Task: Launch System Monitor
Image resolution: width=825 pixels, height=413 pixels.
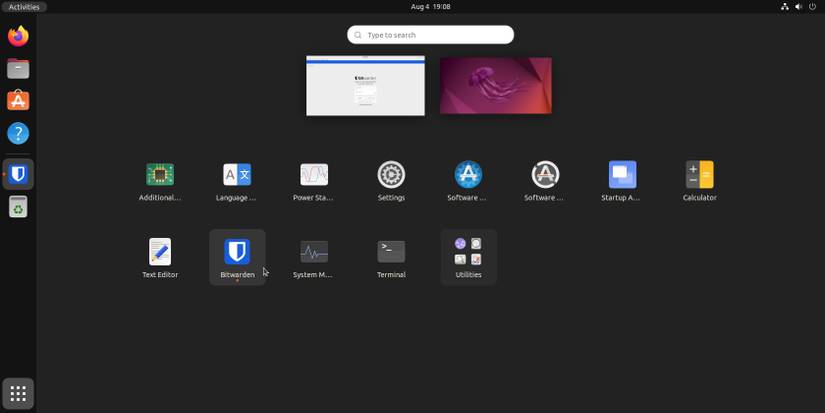Action: 314,257
